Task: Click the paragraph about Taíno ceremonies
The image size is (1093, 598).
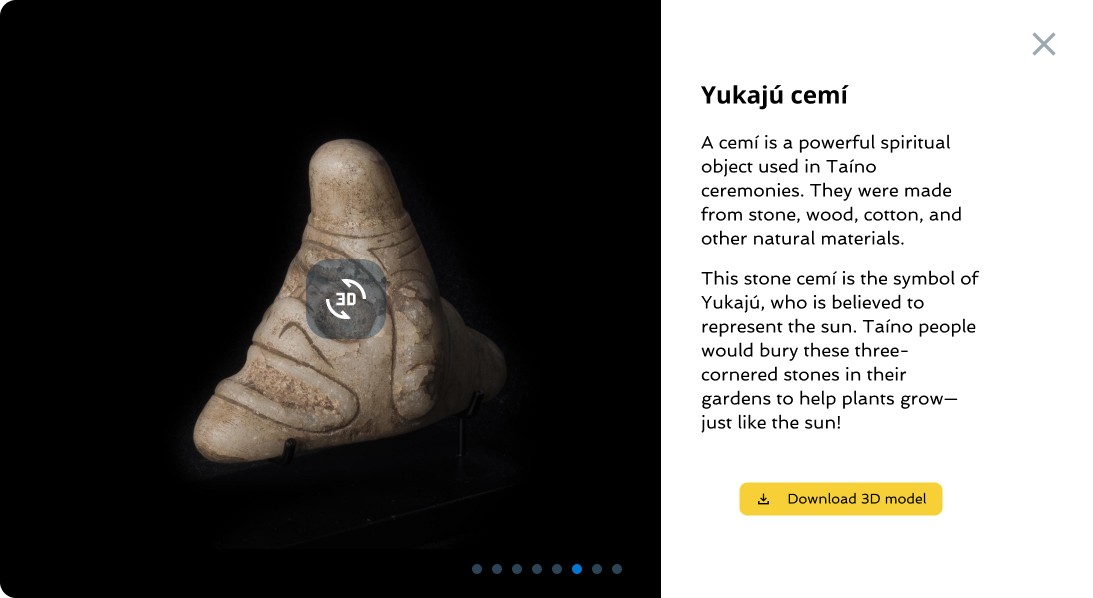Action: point(831,190)
